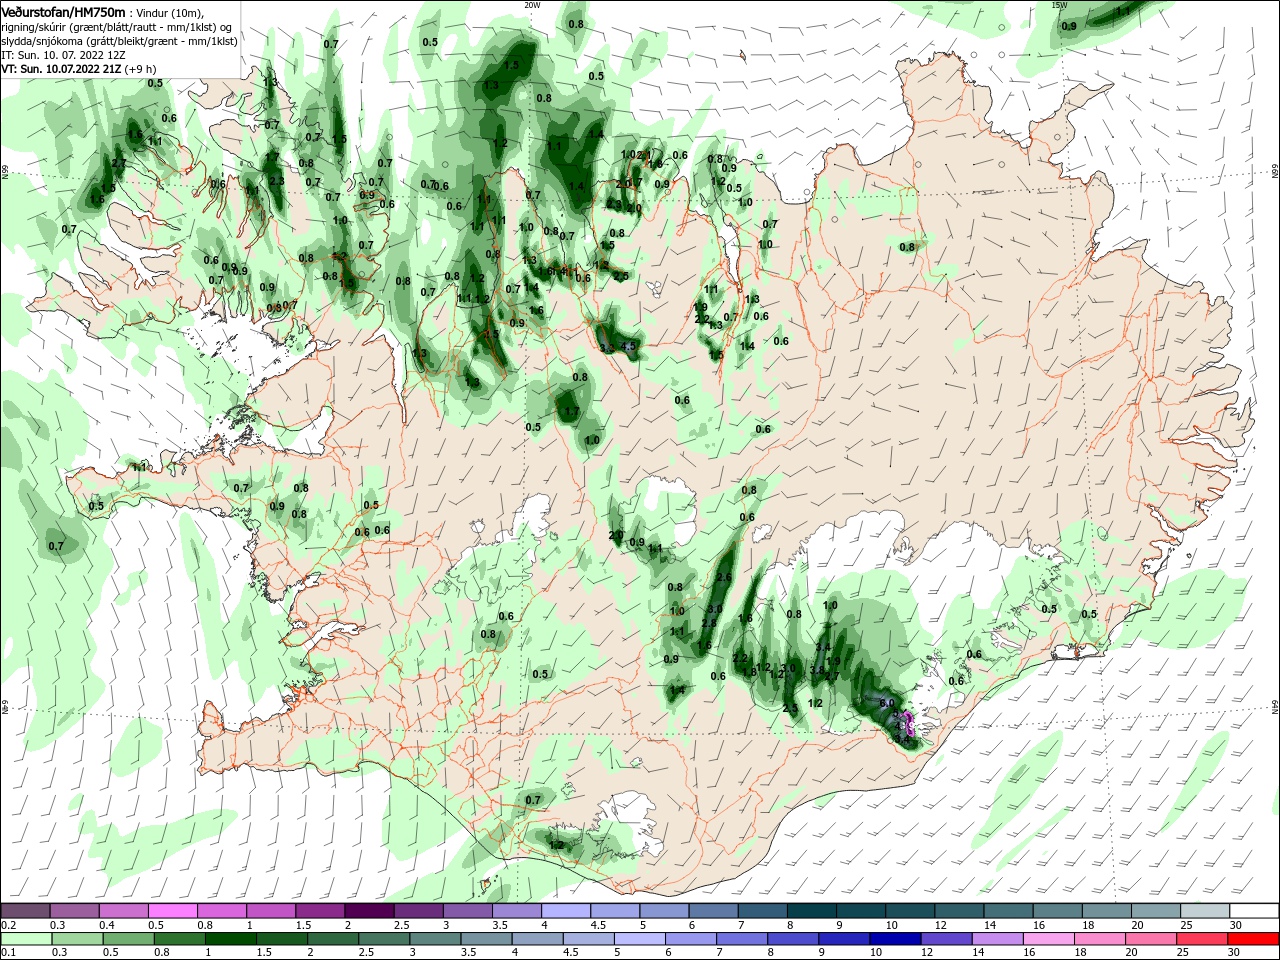Click the 2.6 precipitation value on the map
Viewport: 1280px width, 960px height.
point(724,578)
